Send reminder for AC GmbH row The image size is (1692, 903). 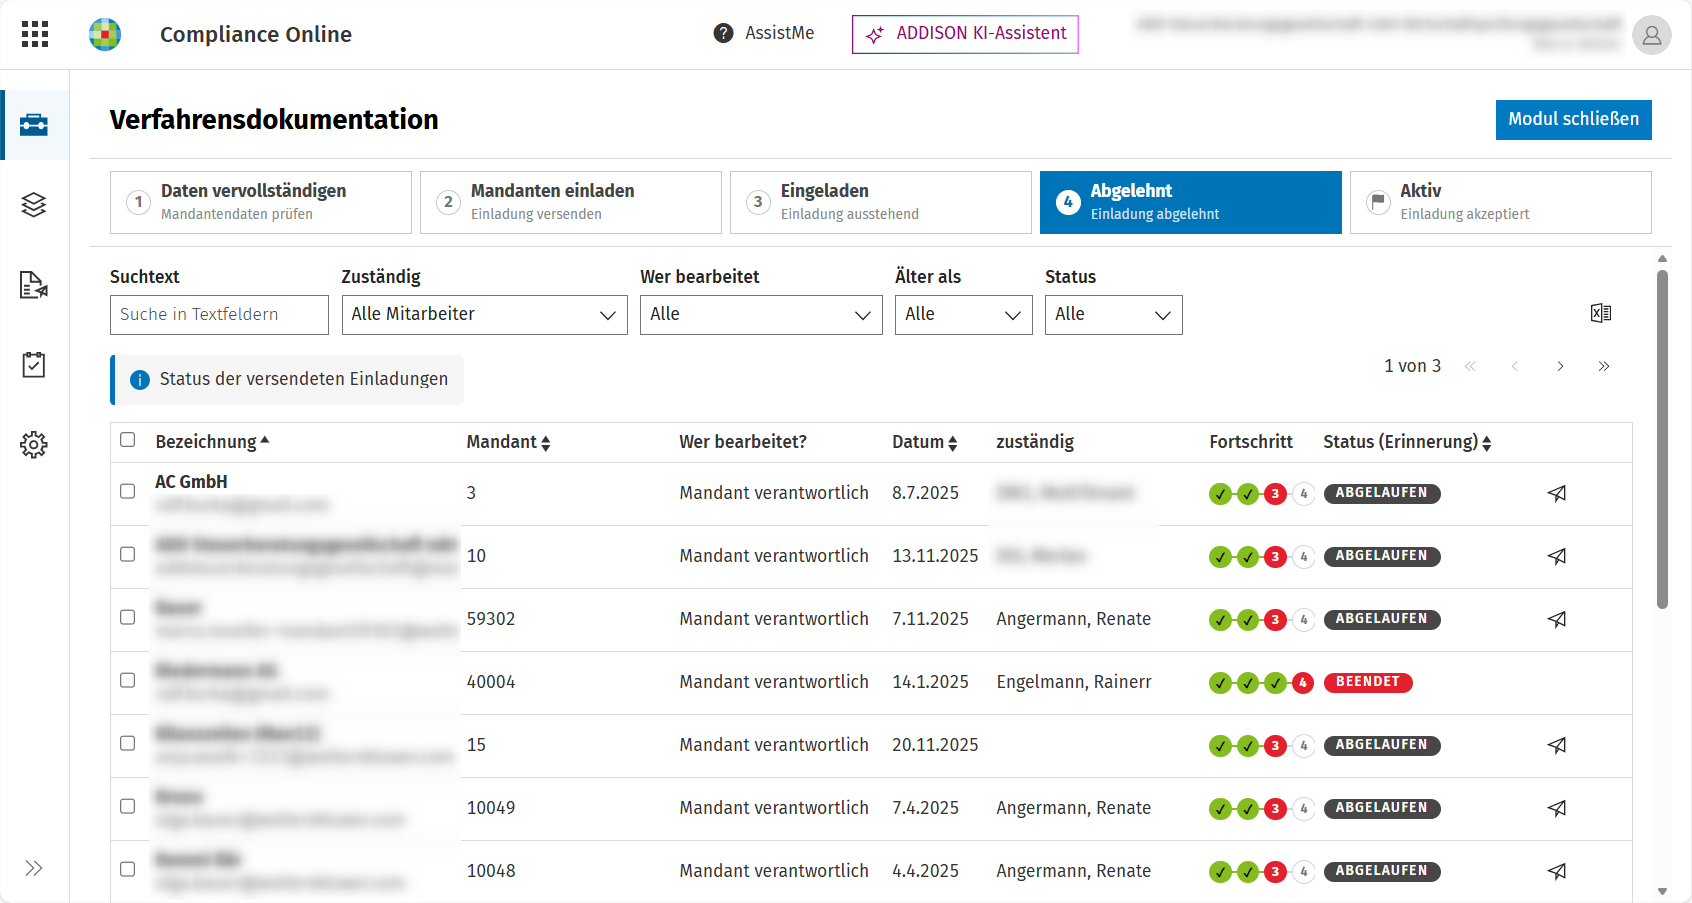1557,493
